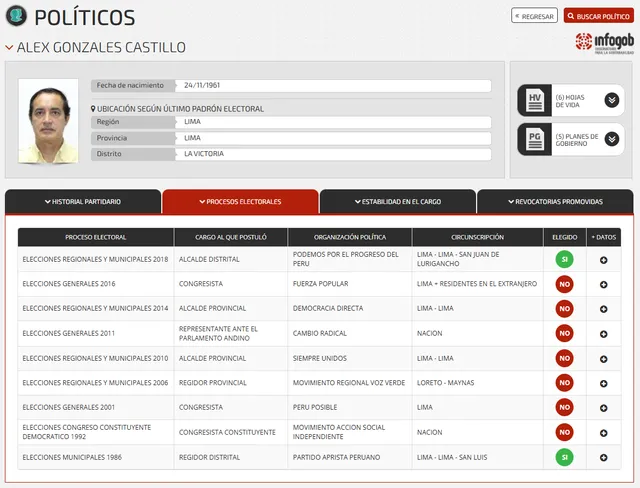This screenshot has width=640, height=488.
Task: Show more data for Elecciones Regionales 2006
Action: tap(603, 383)
